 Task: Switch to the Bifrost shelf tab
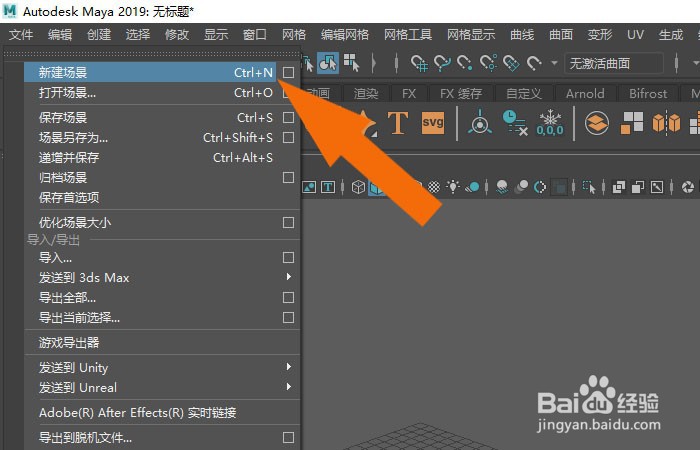[648, 94]
